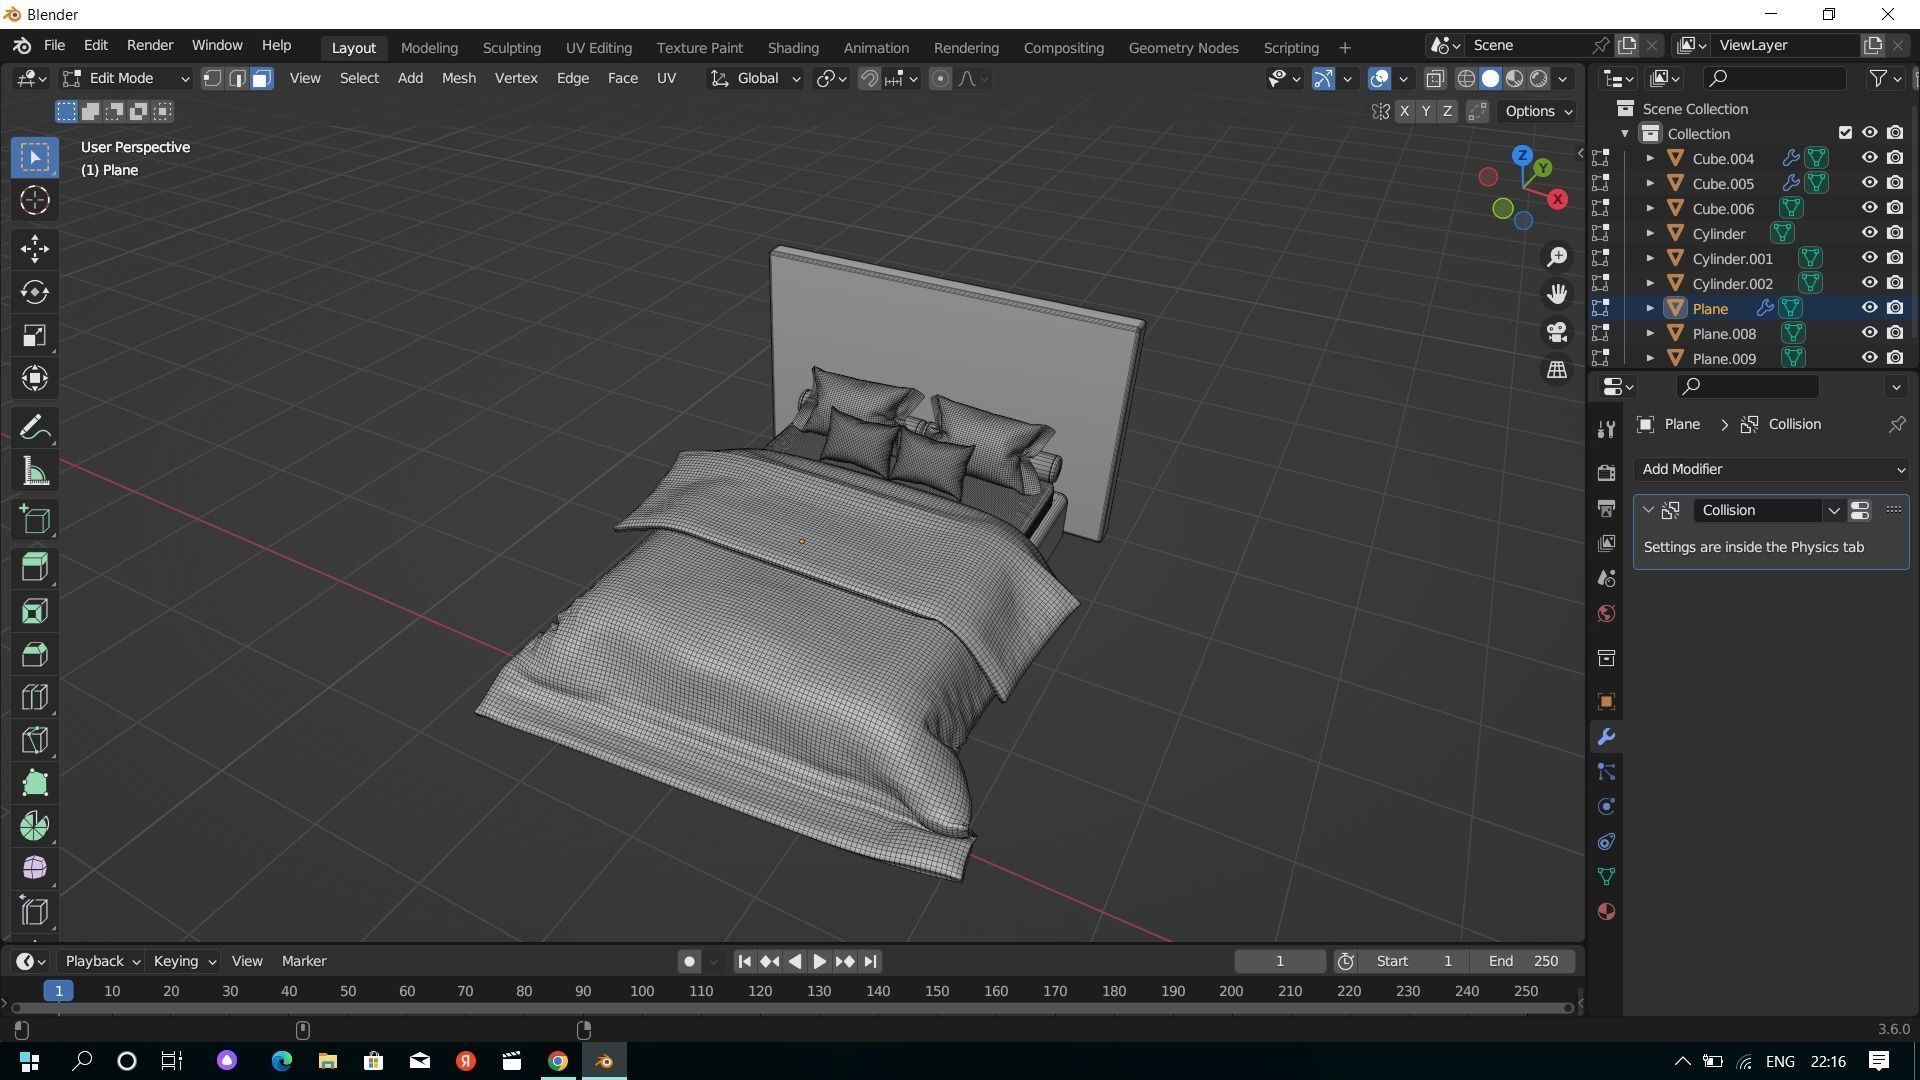The width and height of the screenshot is (1920, 1080).
Task: Jump to the last frame of the animation
Action: (x=870, y=960)
